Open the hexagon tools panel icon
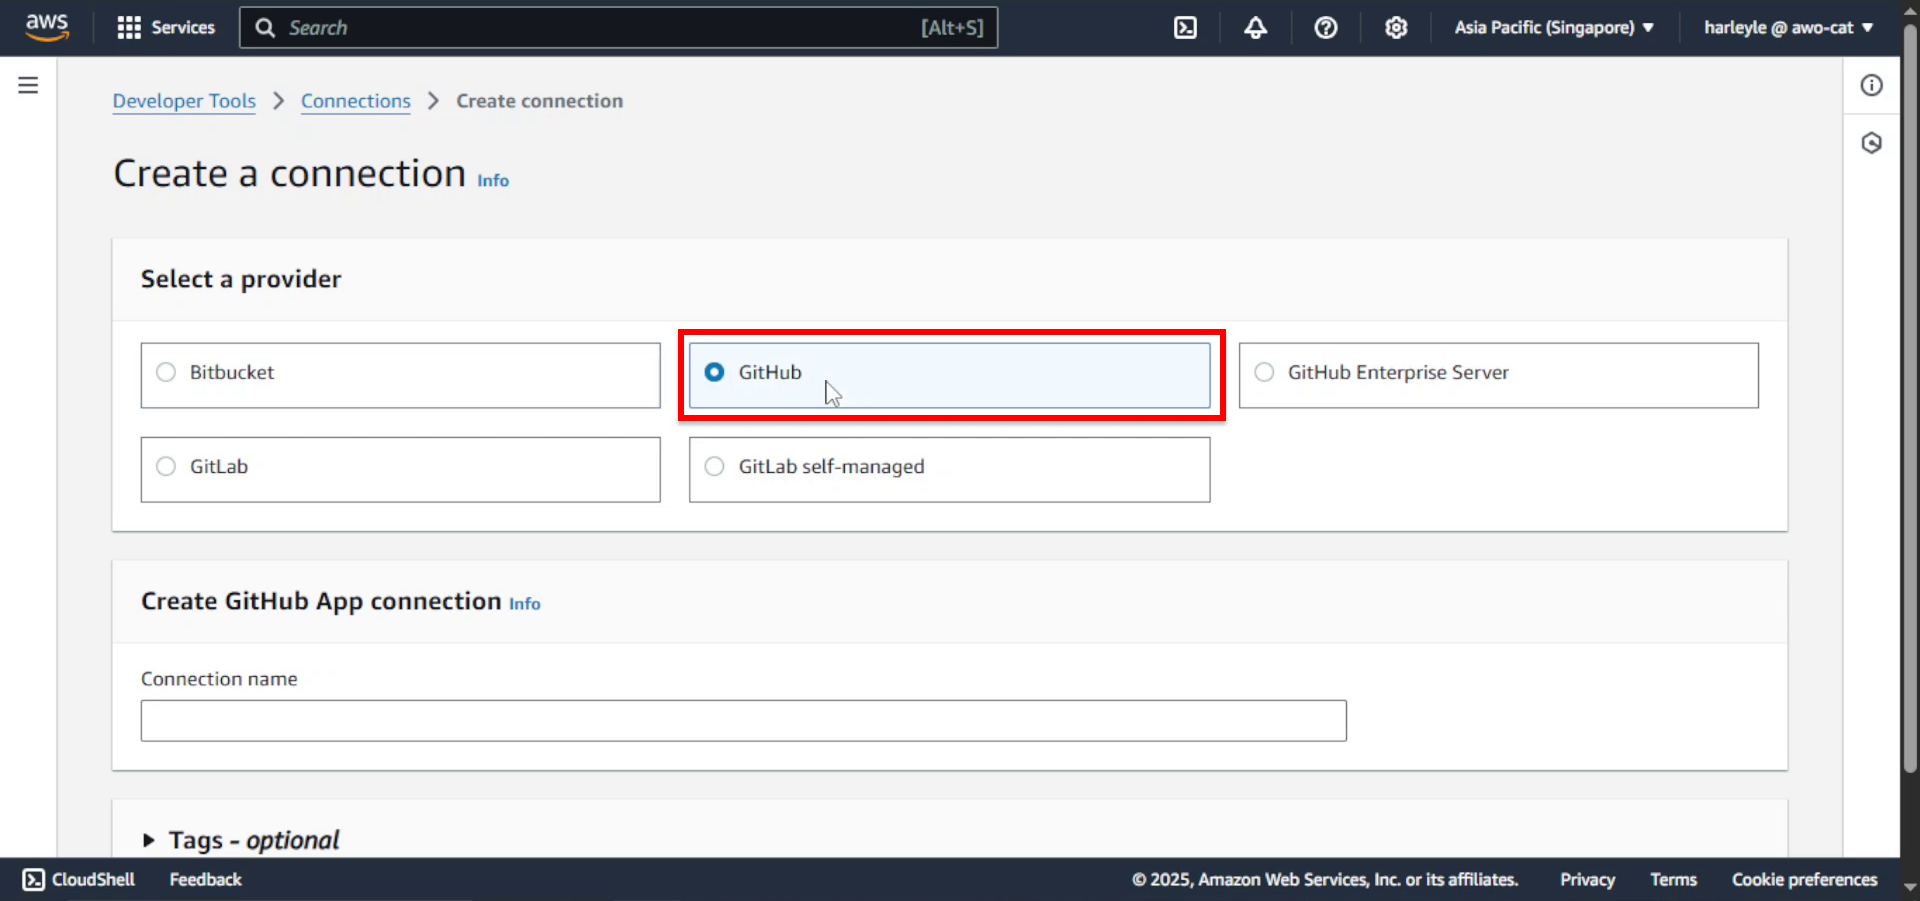 (x=1871, y=143)
